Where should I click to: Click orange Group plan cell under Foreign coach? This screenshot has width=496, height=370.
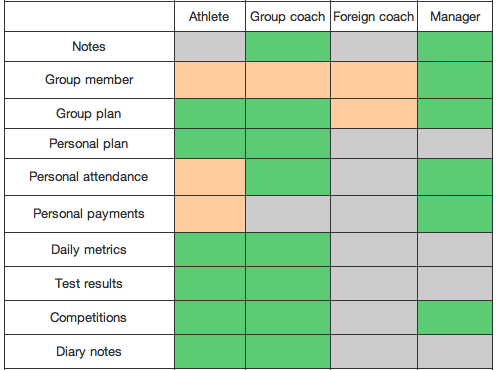(x=374, y=114)
